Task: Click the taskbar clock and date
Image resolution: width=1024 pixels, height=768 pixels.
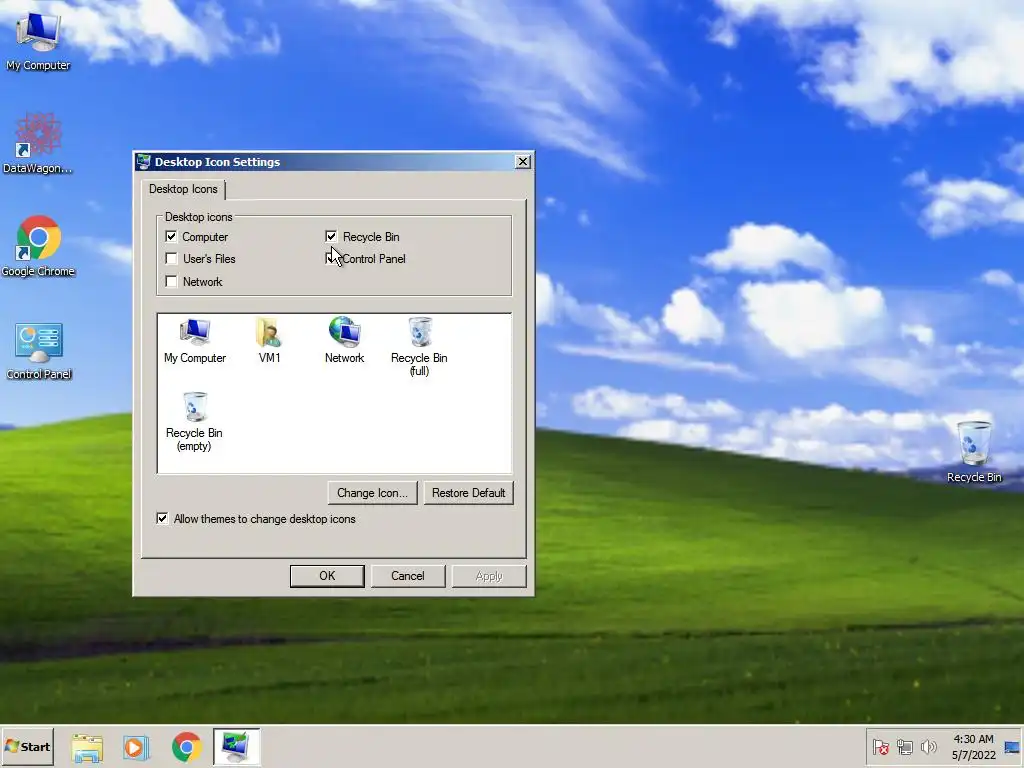Action: pyautogui.click(x=973, y=747)
